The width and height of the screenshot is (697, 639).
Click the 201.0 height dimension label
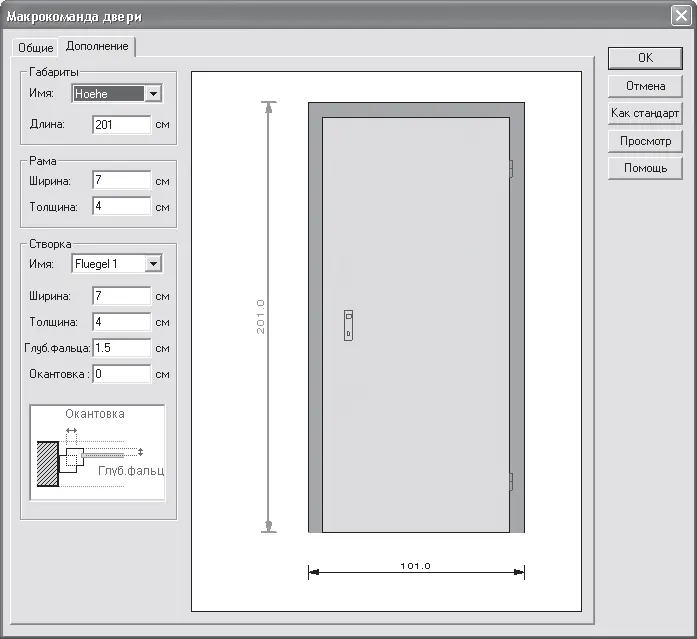(260, 316)
